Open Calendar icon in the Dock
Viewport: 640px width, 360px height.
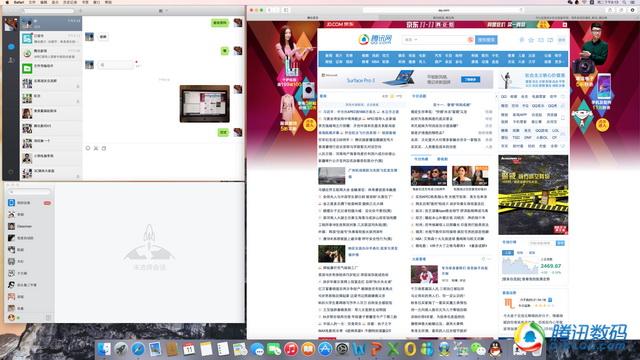coord(189,349)
